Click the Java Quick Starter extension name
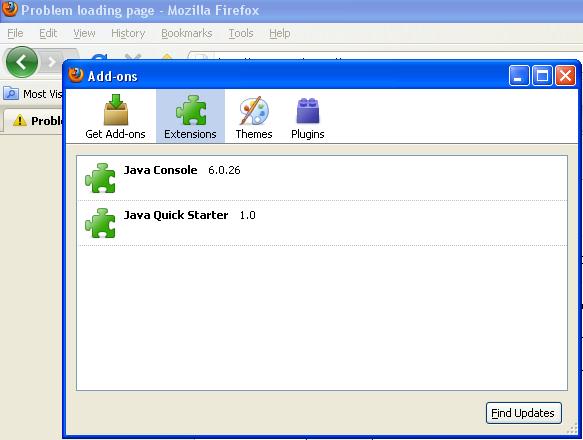 (x=176, y=215)
